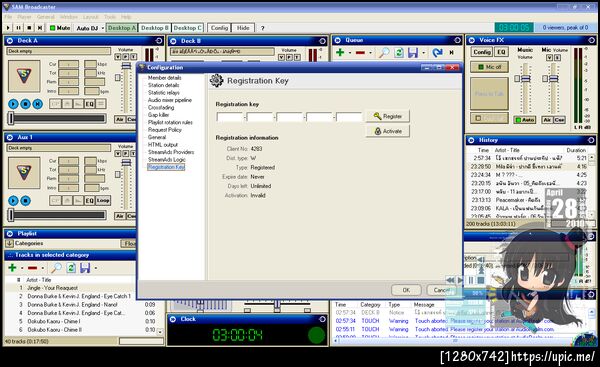Click magnifier search icon in Playlist tracks

[x=56, y=268]
